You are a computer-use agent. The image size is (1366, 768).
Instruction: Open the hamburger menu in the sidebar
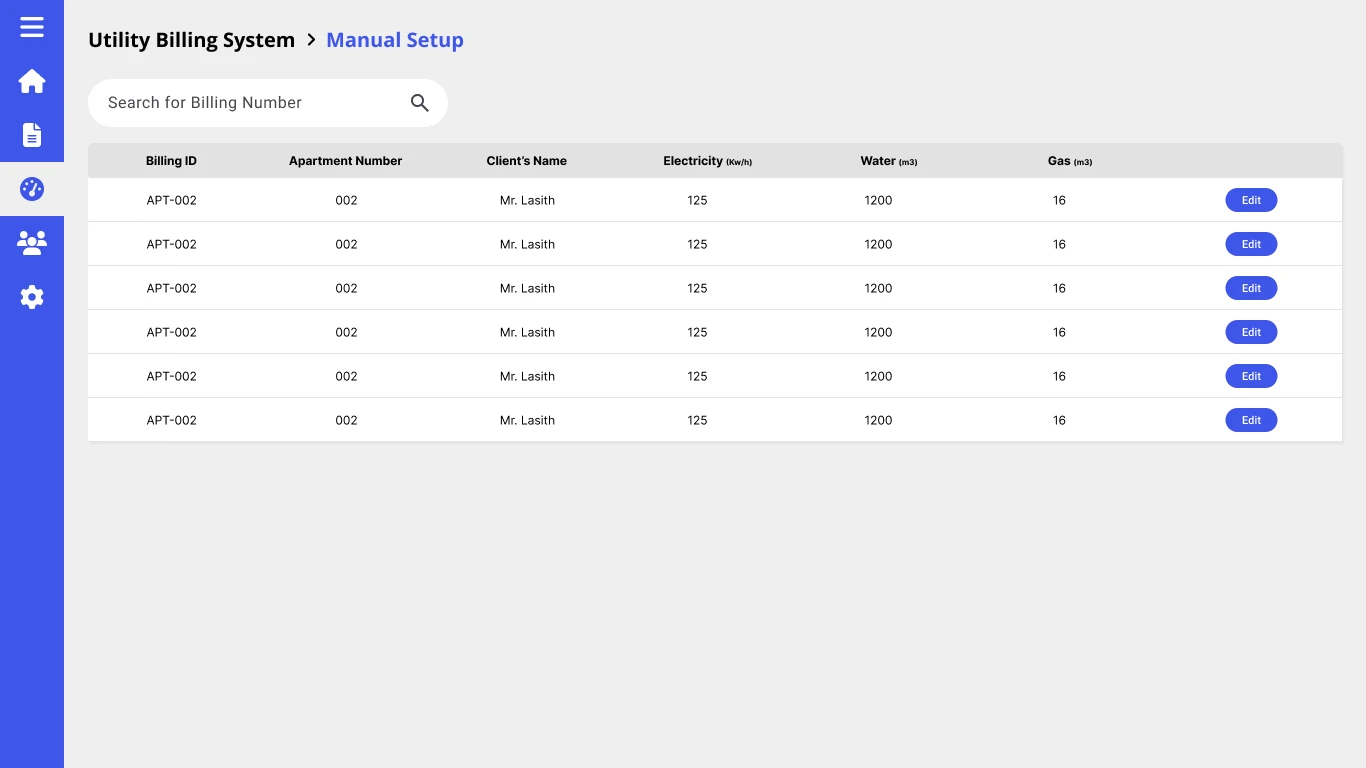pos(32,27)
